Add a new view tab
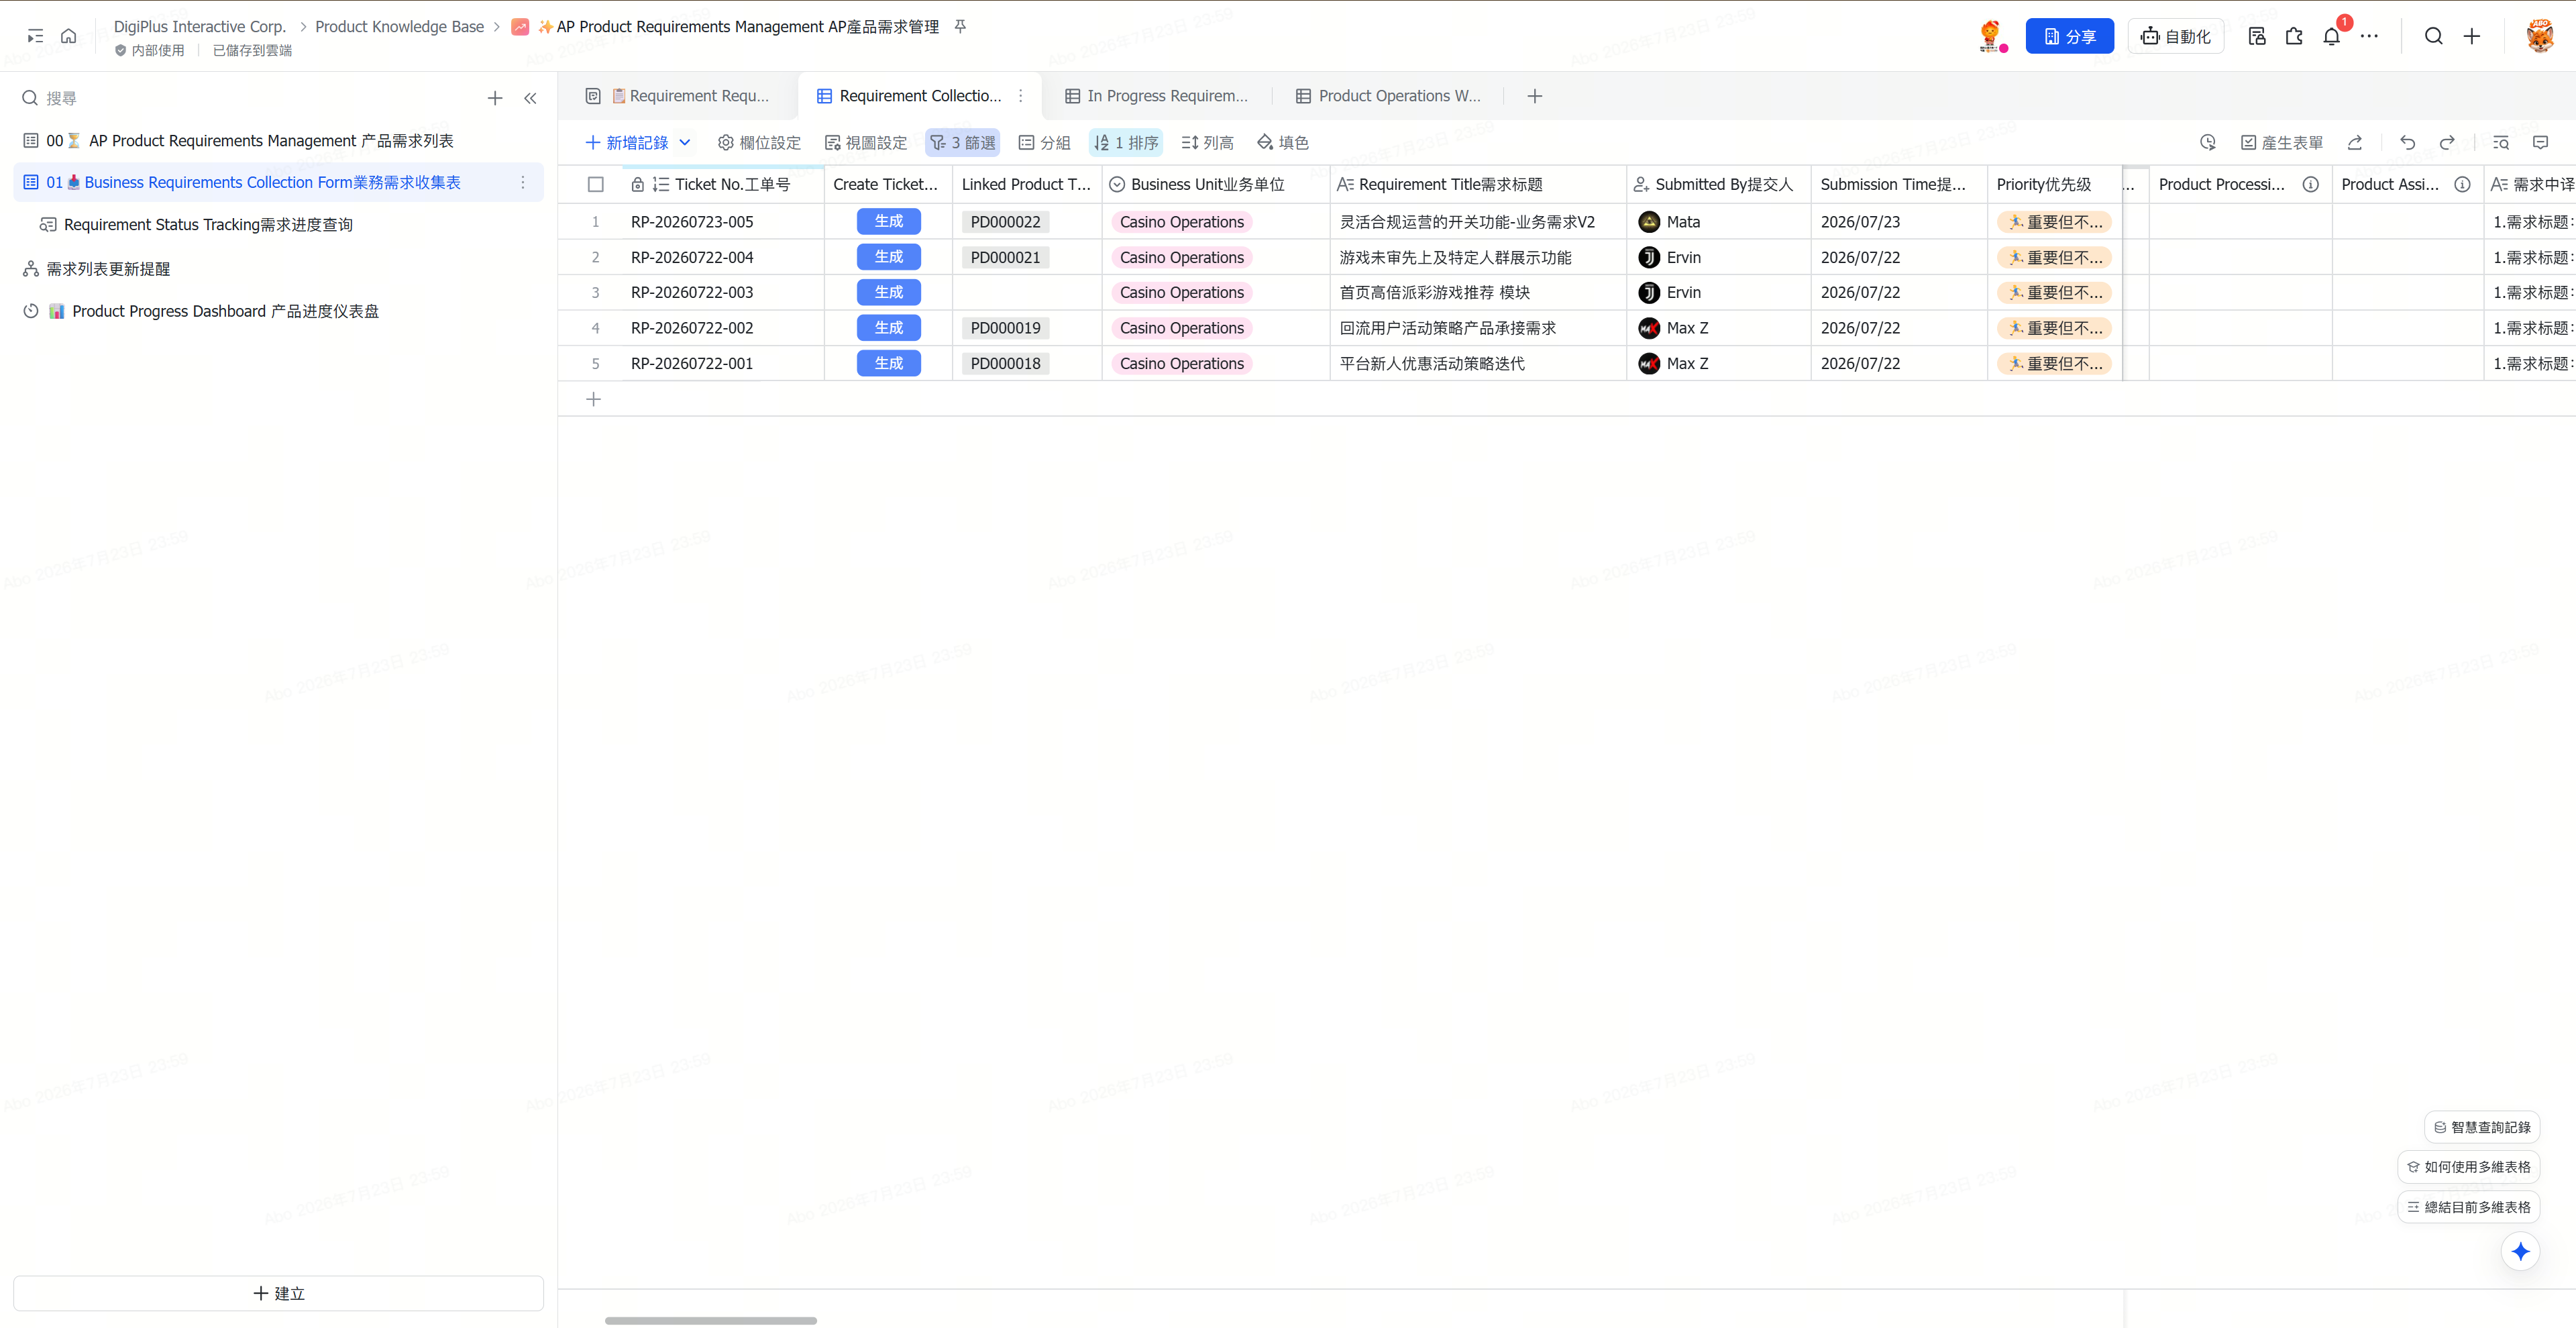Viewport: 2576px width, 1328px height. coord(1534,96)
